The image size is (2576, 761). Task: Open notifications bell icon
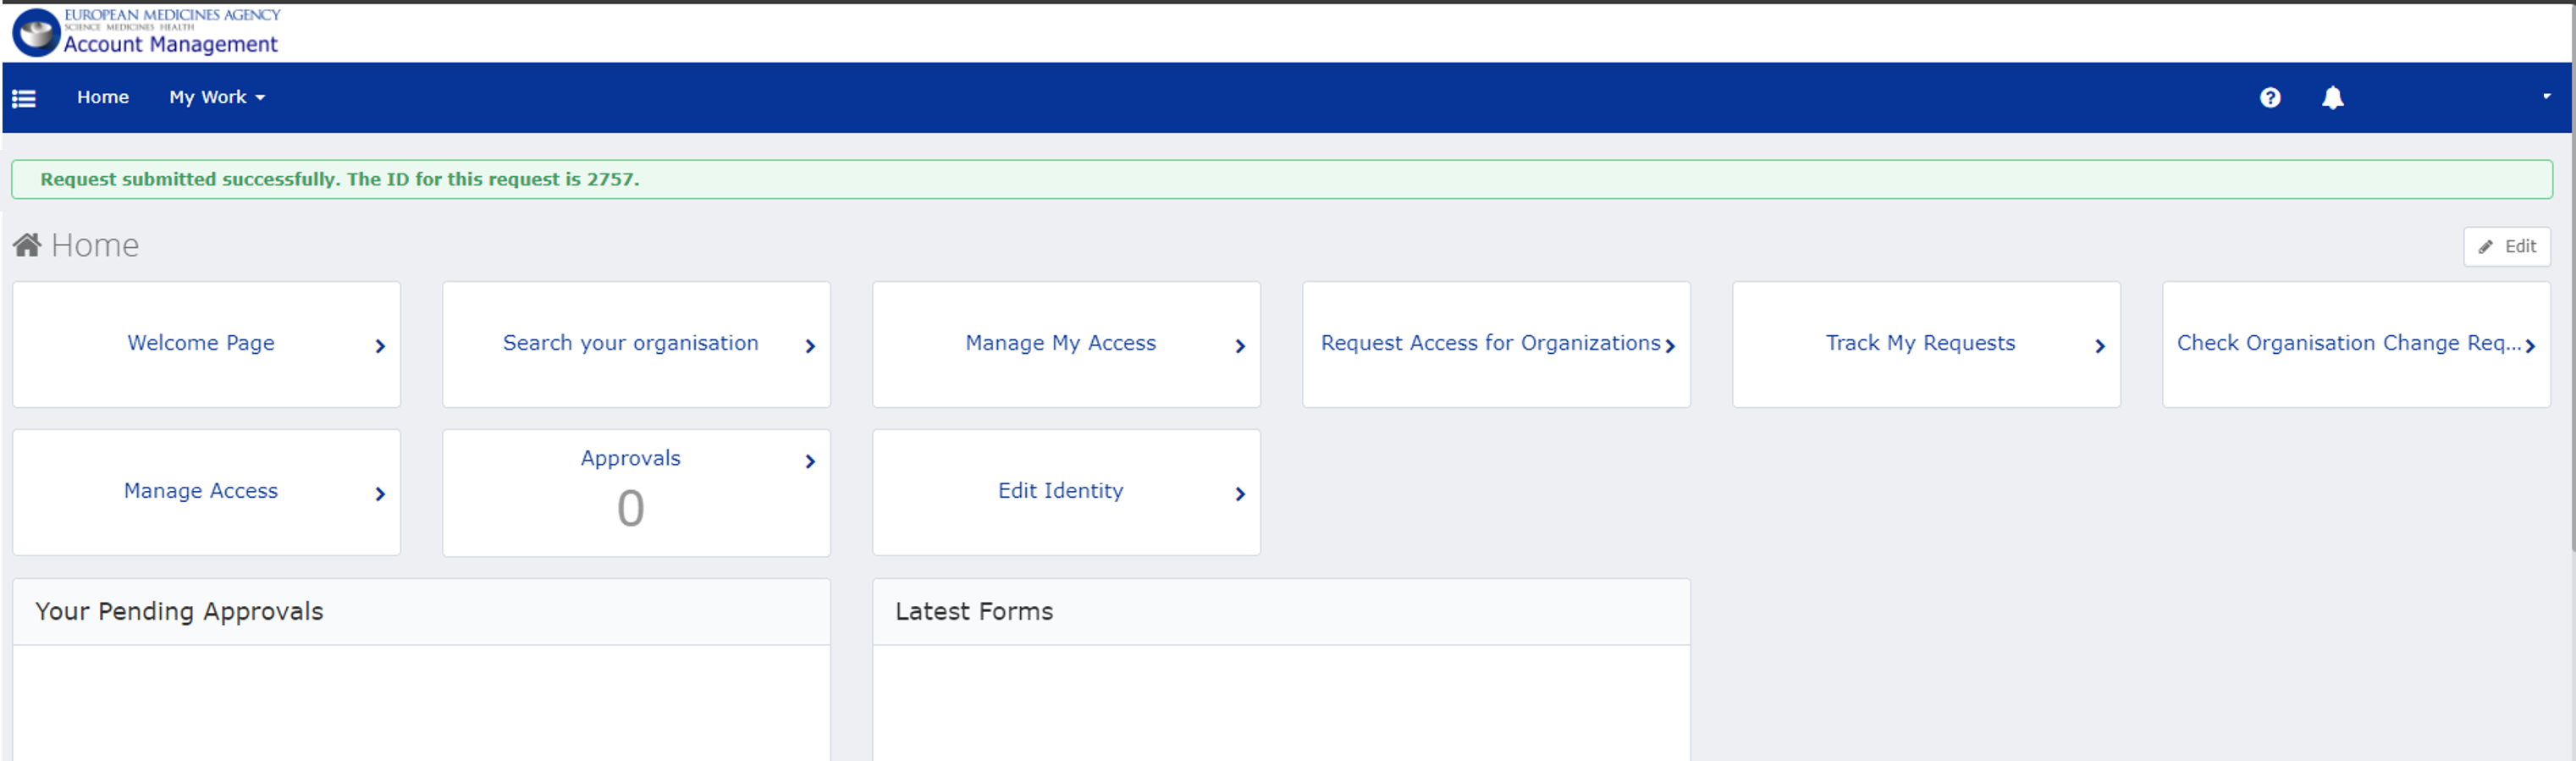click(2332, 97)
